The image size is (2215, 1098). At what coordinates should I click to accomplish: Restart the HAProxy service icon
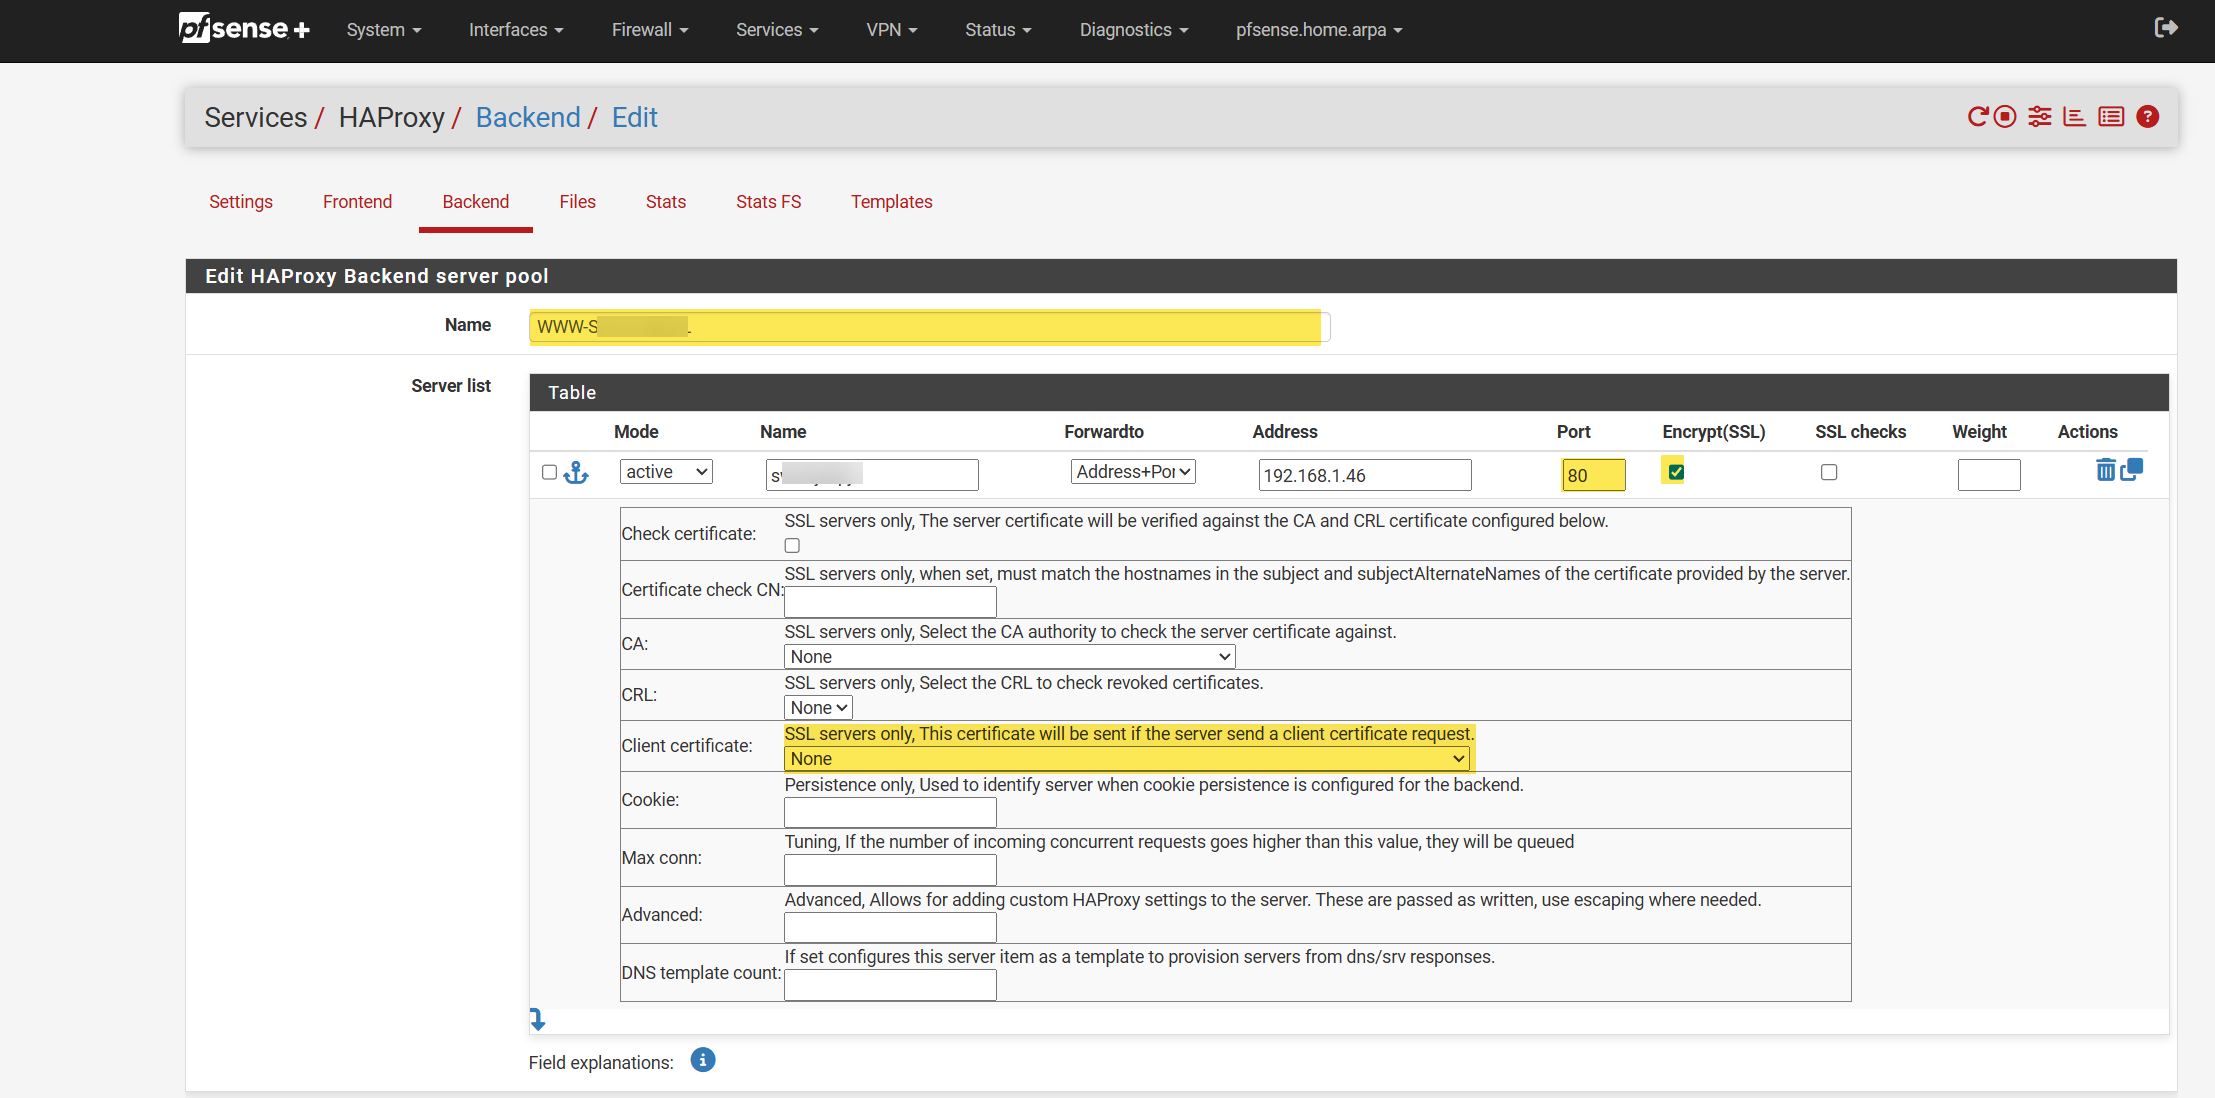tap(1977, 117)
